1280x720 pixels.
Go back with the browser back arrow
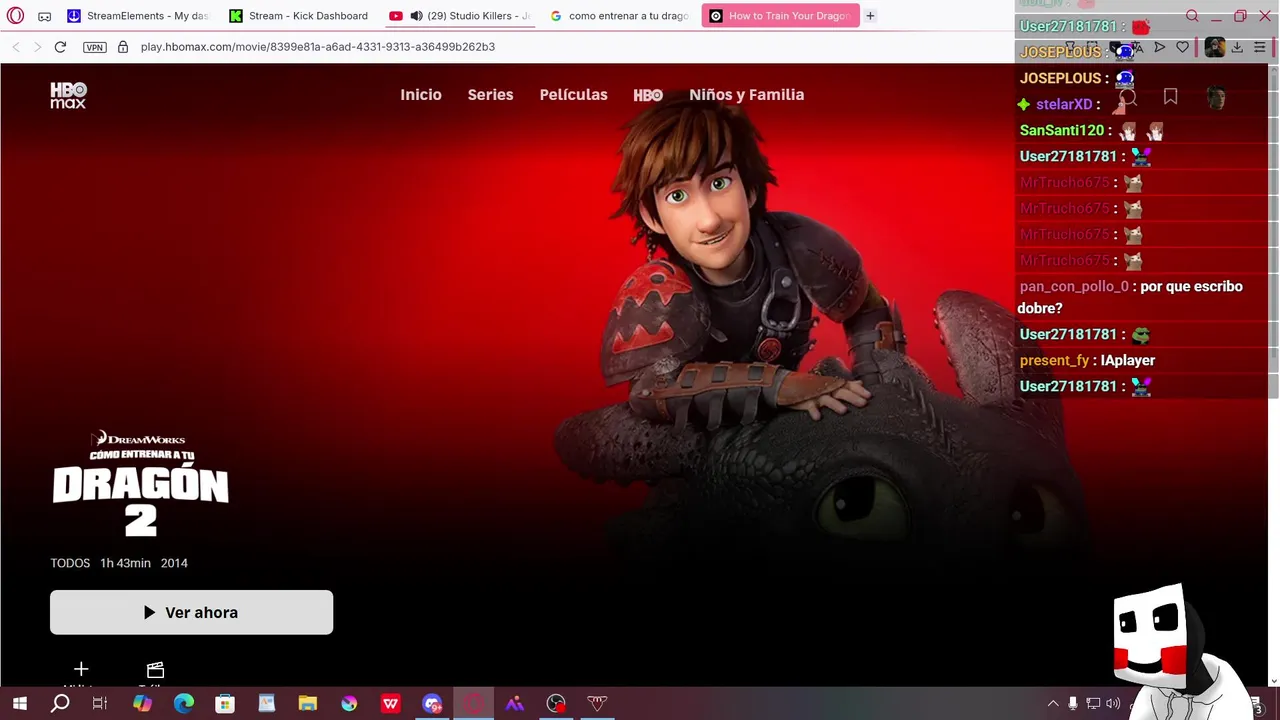16,47
